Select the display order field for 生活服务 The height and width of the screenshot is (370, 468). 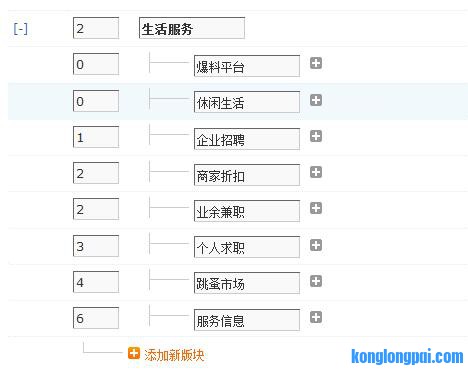(x=96, y=28)
